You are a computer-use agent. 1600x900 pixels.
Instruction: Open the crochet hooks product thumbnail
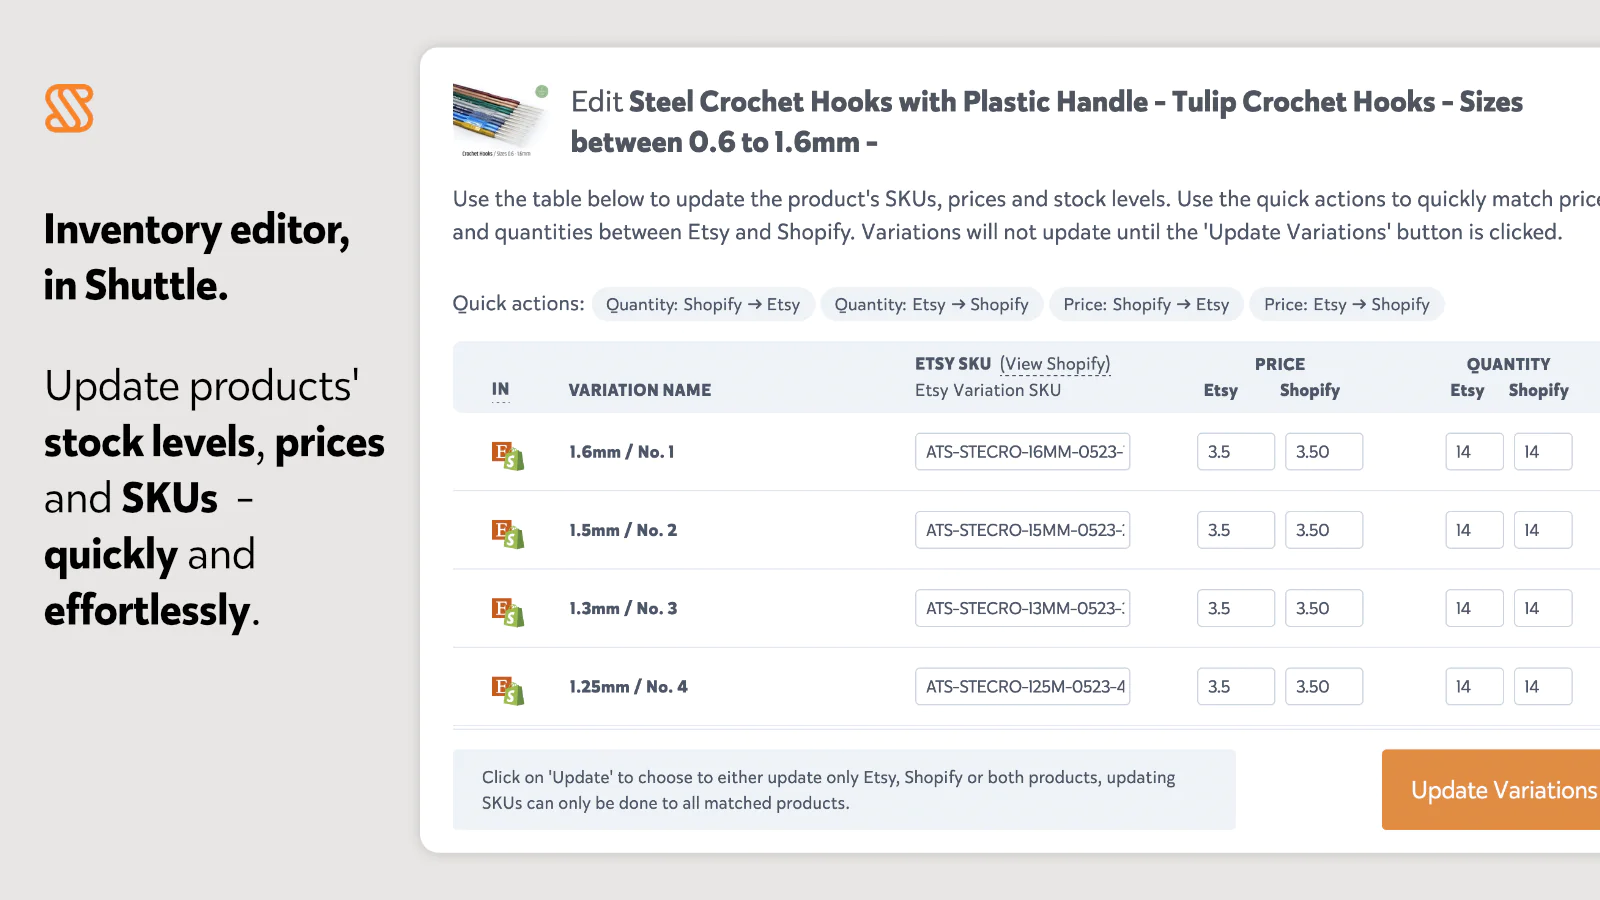[x=499, y=120]
